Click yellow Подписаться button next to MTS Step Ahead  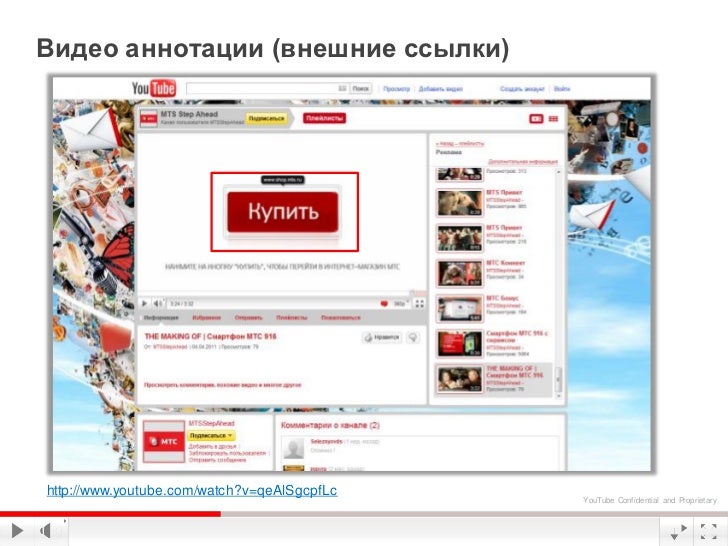tap(266, 119)
